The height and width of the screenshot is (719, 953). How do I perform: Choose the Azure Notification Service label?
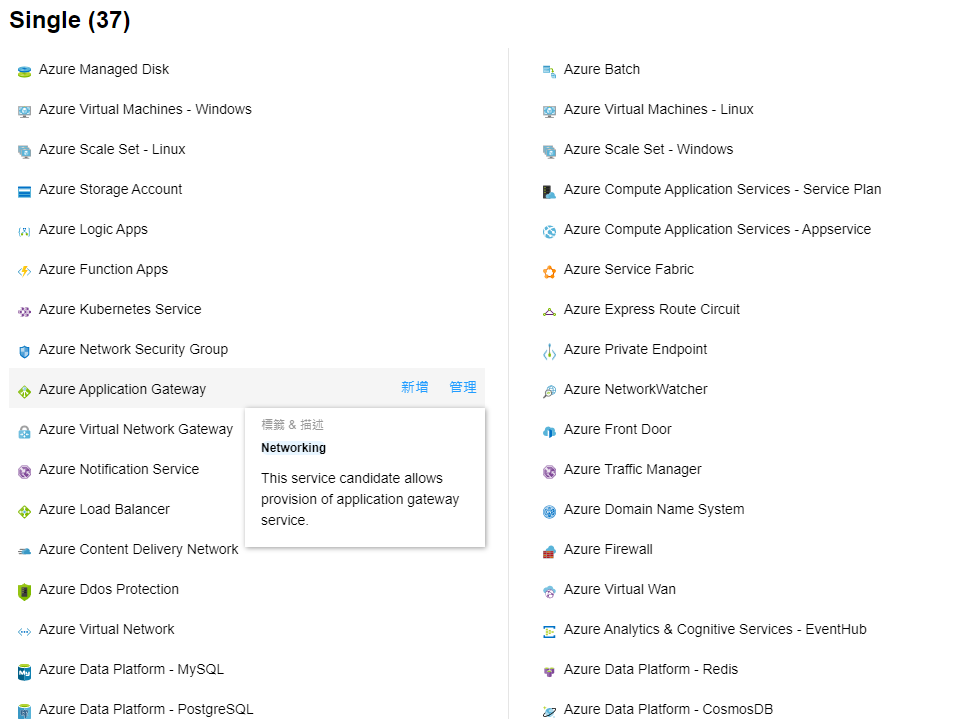[x=119, y=469]
